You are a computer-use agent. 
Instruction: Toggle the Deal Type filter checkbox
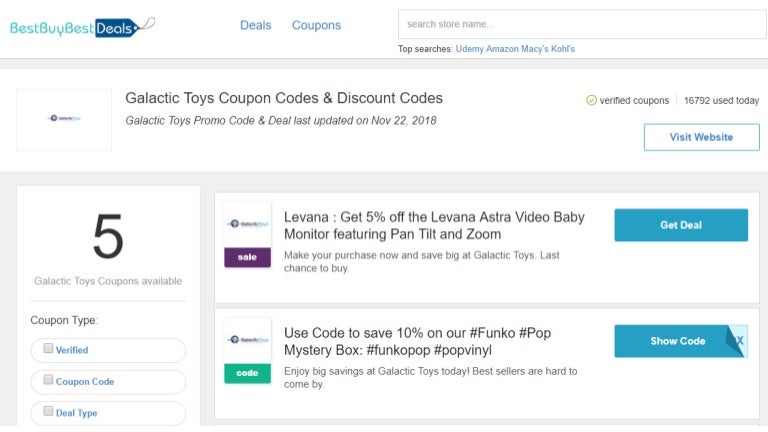[48, 412]
